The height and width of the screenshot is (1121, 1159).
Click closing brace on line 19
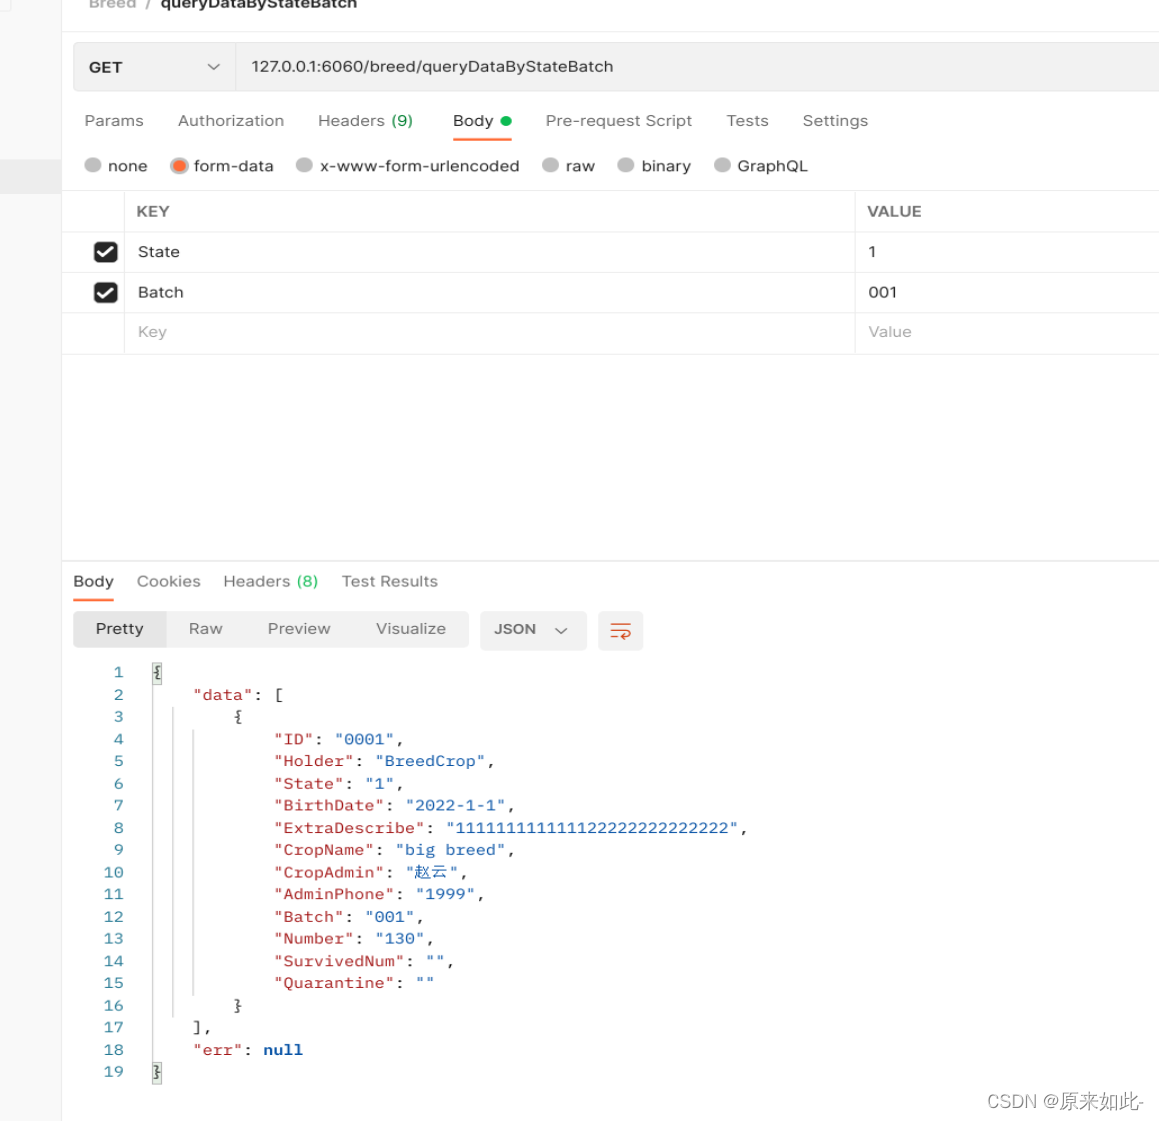[157, 1072]
